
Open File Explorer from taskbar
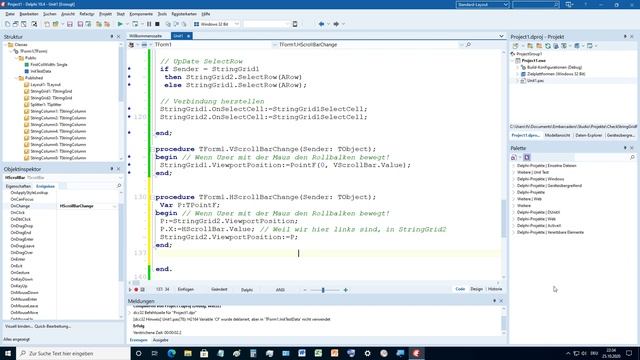point(188,353)
